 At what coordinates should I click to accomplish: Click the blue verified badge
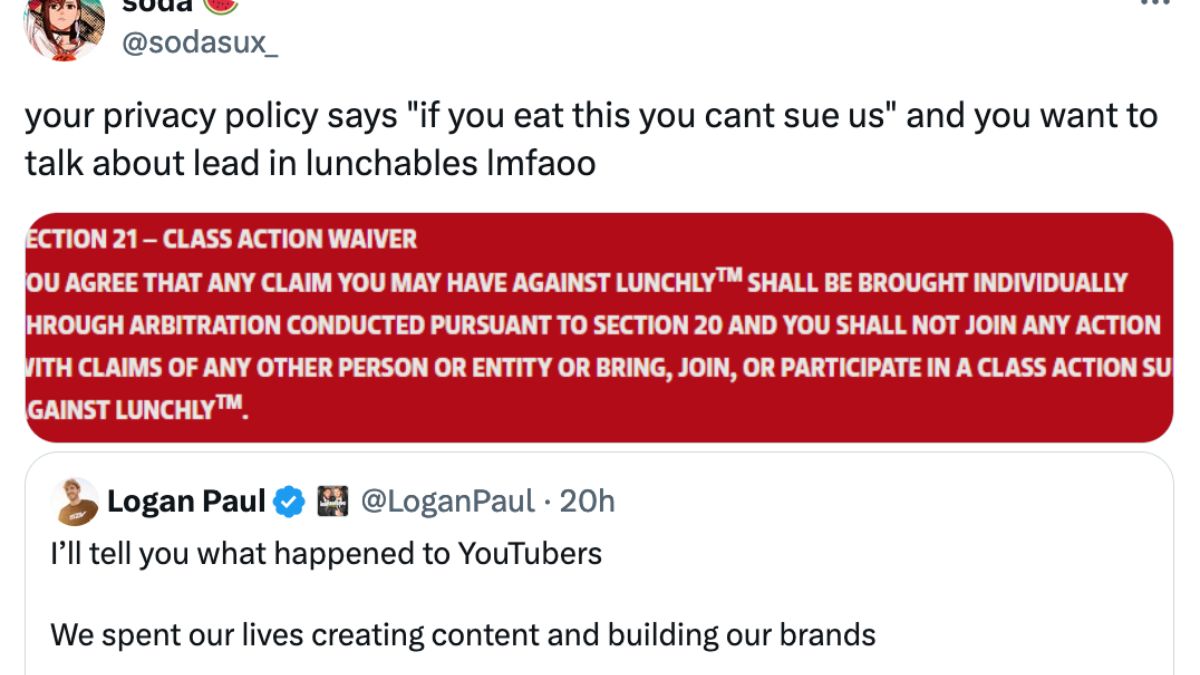(290, 501)
